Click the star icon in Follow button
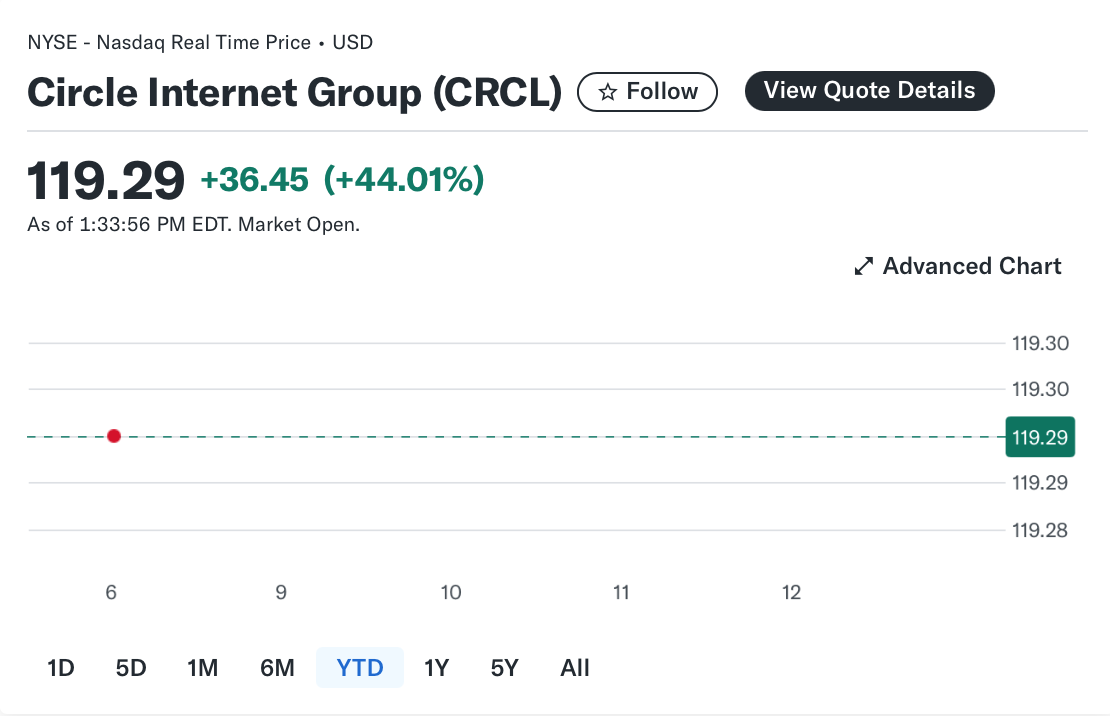The image size is (1110, 716). coord(607,92)
